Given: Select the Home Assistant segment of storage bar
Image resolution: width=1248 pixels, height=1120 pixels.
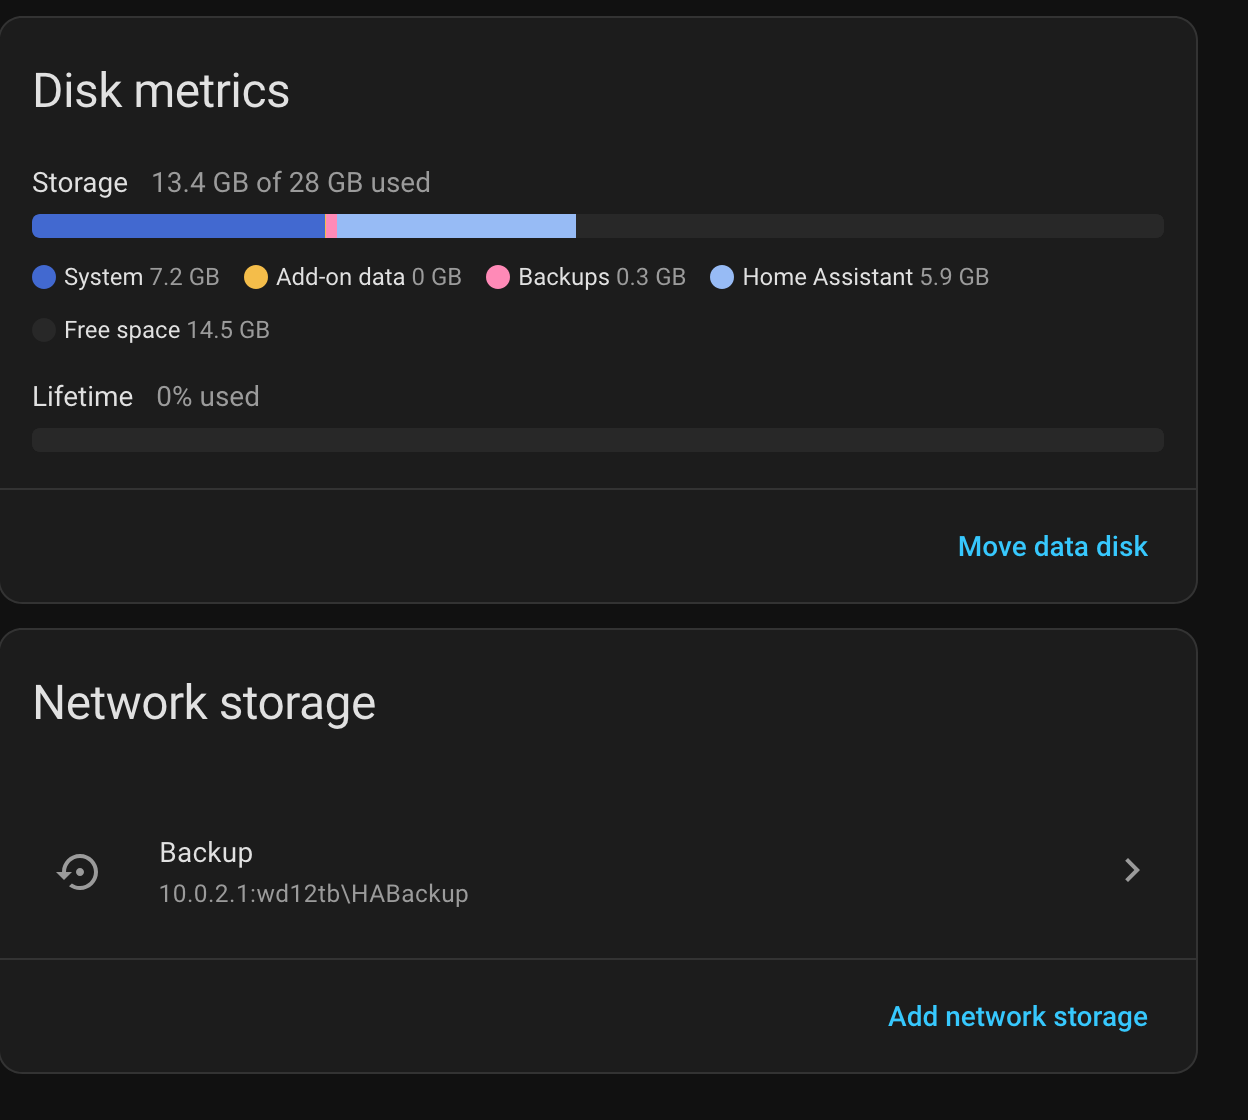Looking at the screenshot, I should pos(456,226).
